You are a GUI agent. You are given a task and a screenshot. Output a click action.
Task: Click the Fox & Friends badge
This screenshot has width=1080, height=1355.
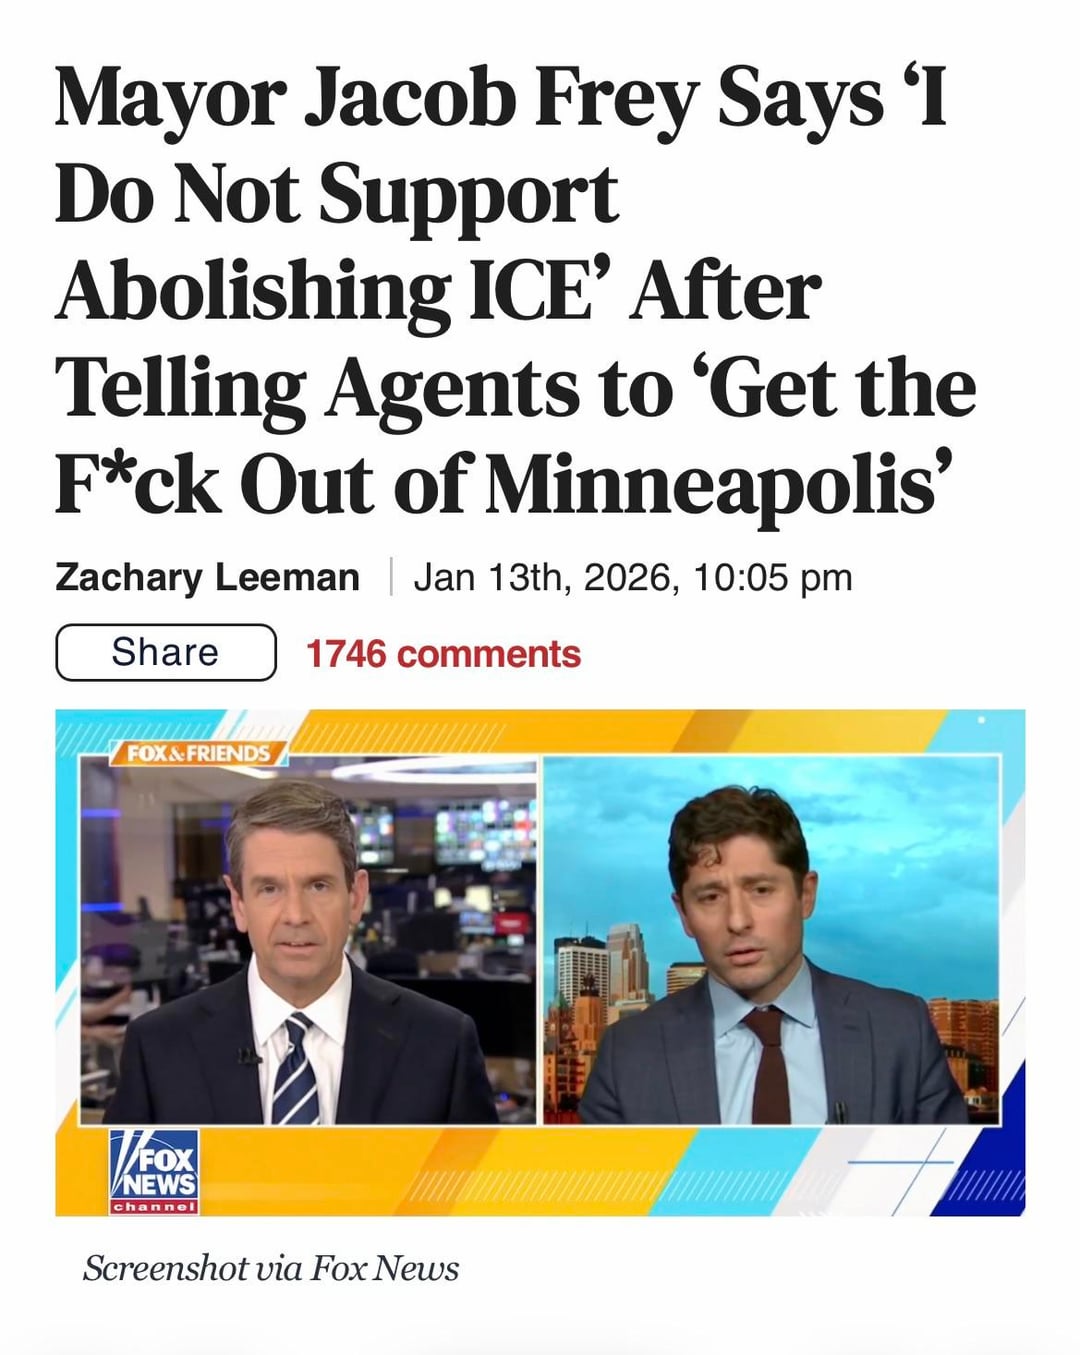pyautogui.click(x=198, y=753)
